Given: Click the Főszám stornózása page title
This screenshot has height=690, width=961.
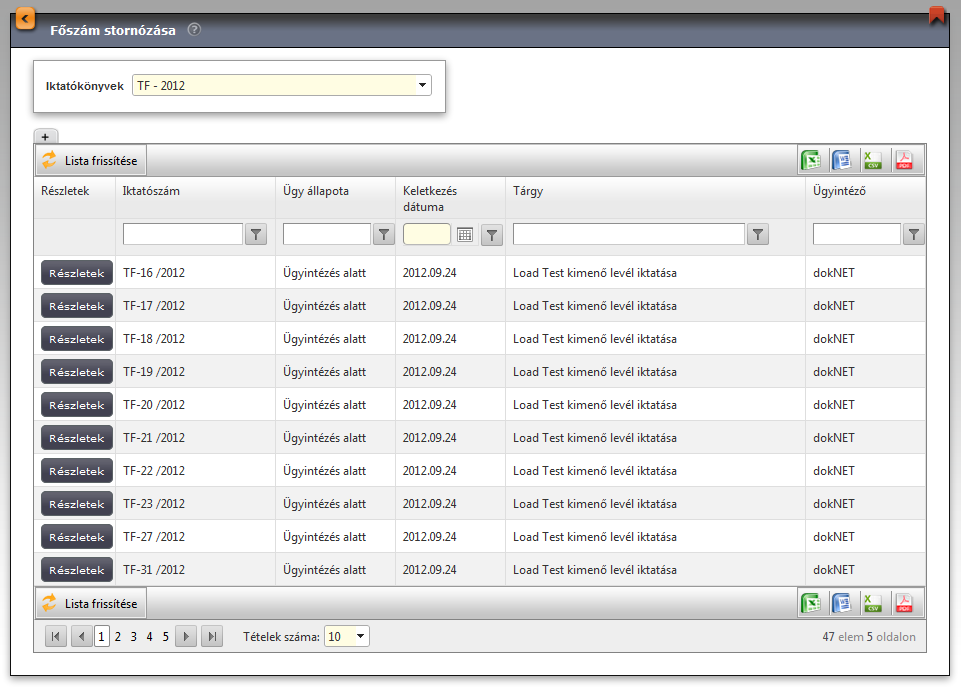Looking at the screenshot, I should click(113, 30).
